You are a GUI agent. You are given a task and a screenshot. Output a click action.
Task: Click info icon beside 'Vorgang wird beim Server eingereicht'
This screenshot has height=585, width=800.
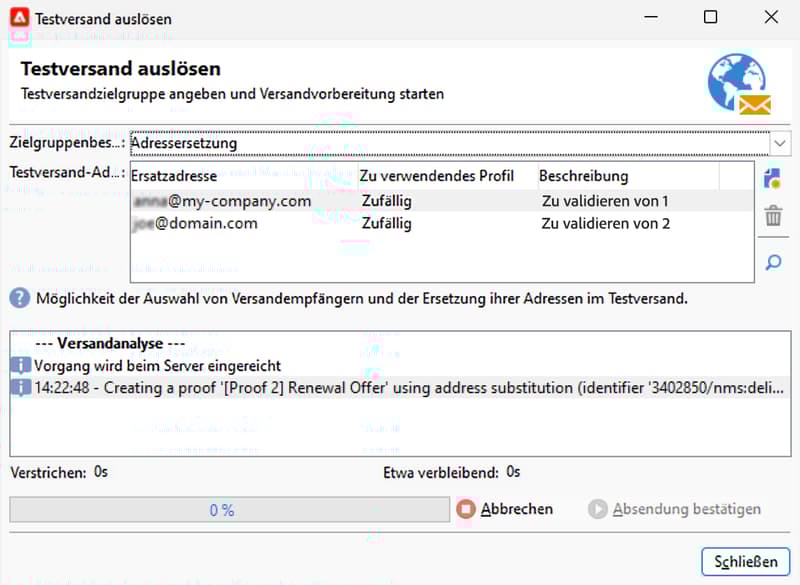coord(21,365)
